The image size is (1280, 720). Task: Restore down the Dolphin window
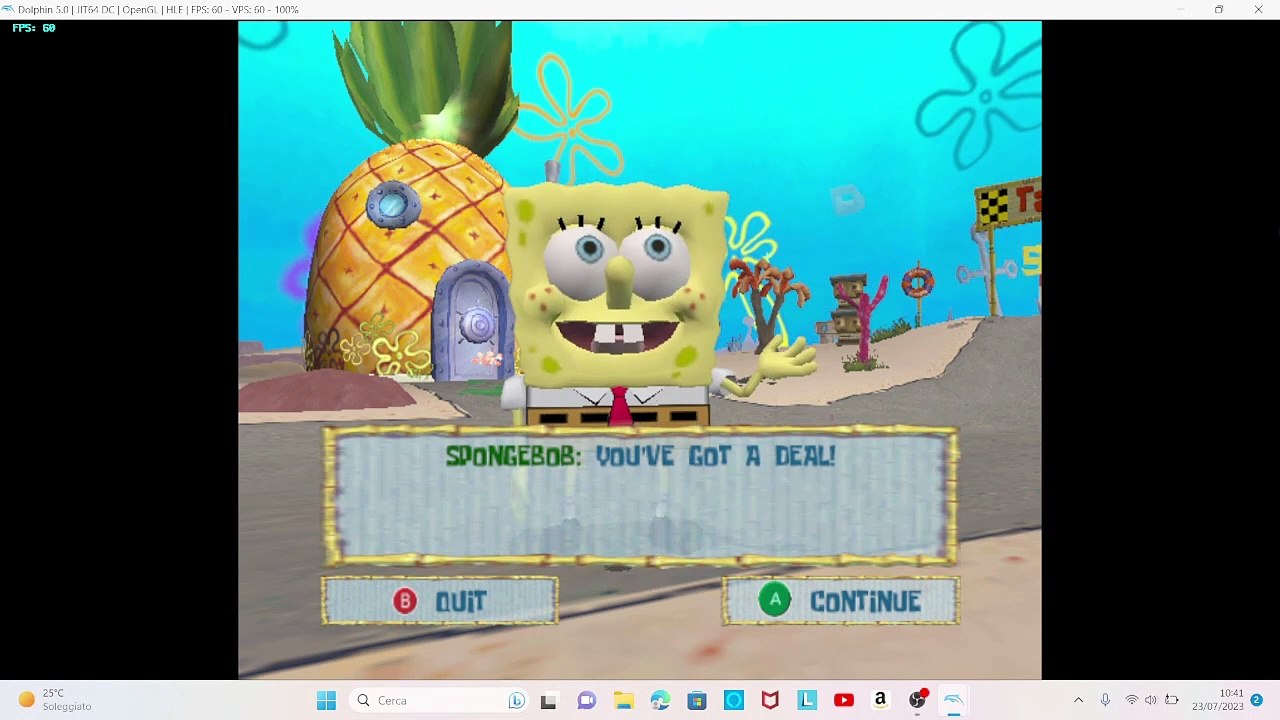coord(1219,9)
